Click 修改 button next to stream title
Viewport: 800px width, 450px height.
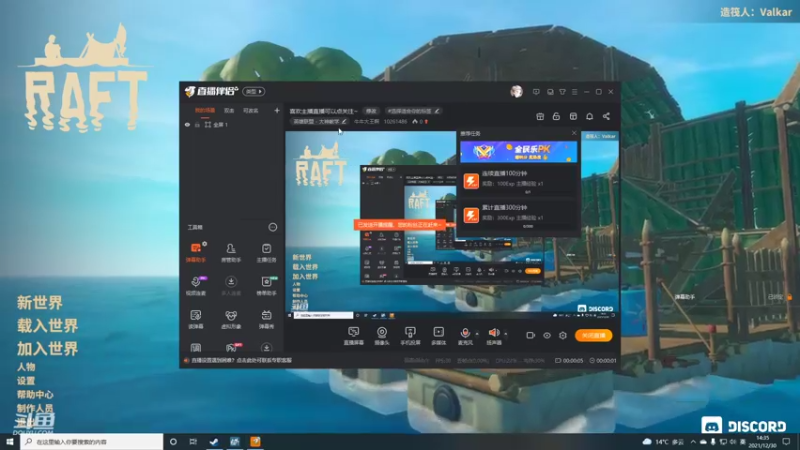[x=371, y=111]
